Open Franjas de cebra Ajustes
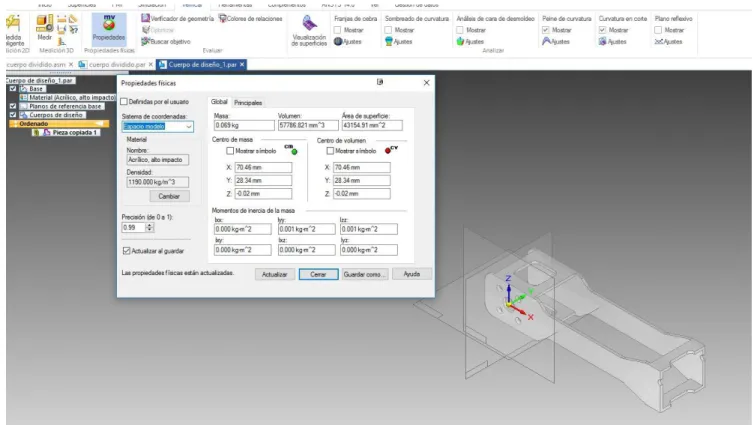 pos(348,41)
